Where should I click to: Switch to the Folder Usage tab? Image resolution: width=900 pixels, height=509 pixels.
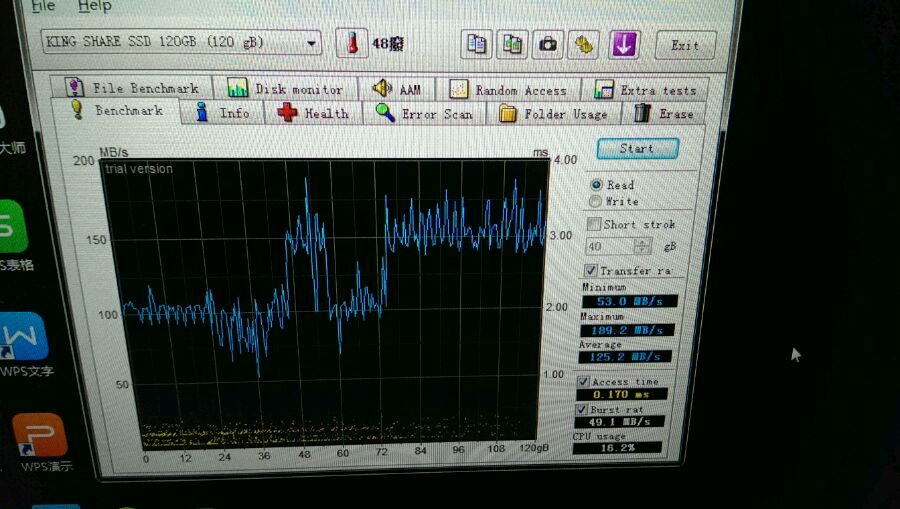click(x=553, y=114)
